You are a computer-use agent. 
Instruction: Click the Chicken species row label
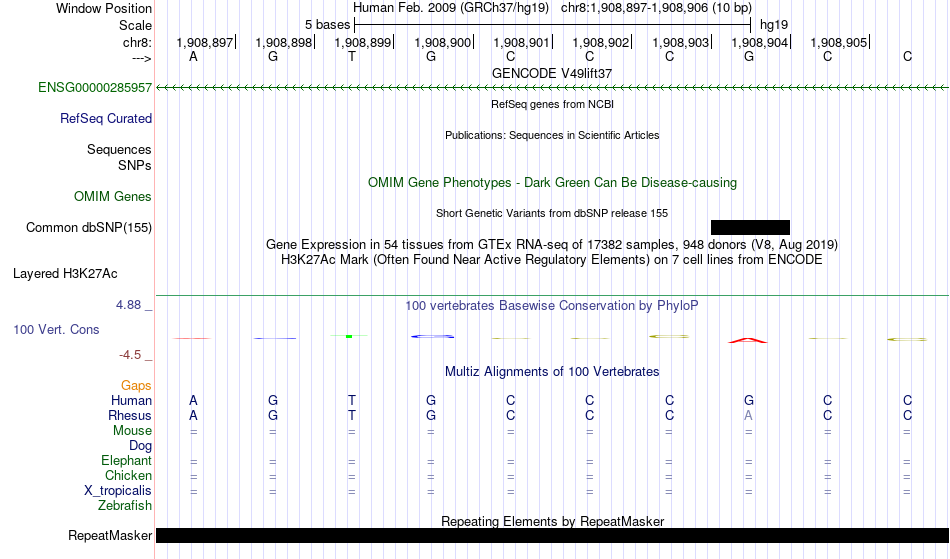coord(128,476)
